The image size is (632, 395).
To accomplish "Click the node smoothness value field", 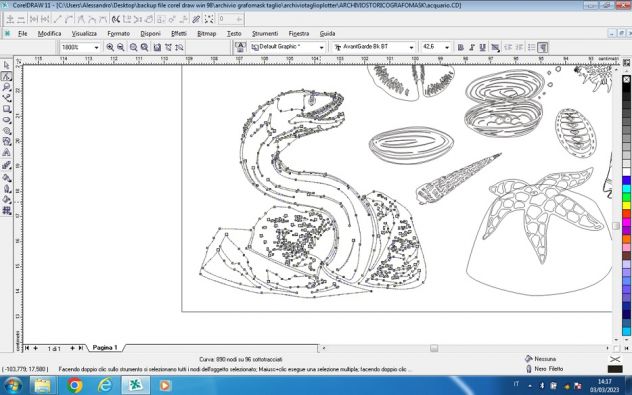I will point(231,19).
